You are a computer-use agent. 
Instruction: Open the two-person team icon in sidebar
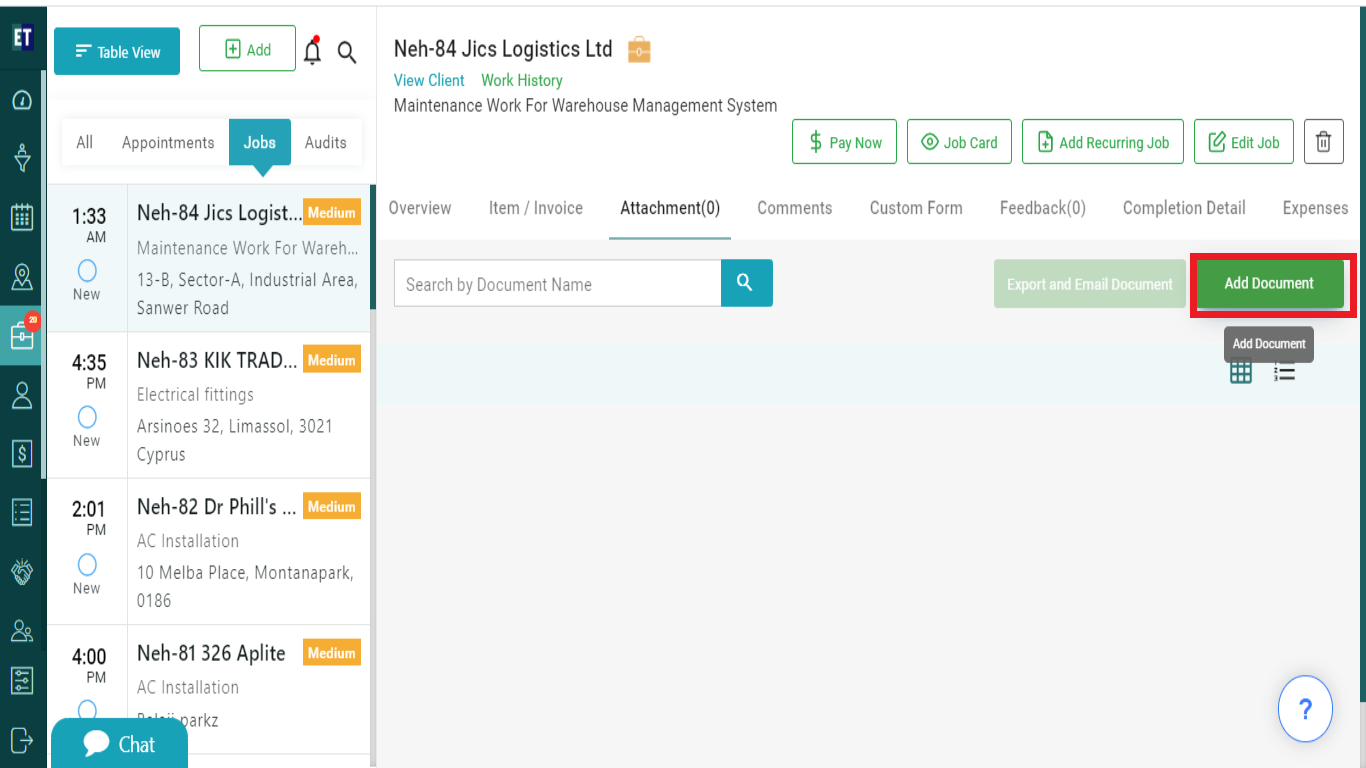coord(22,630)
